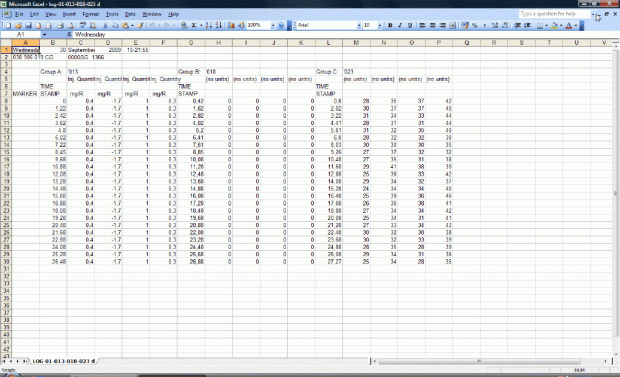Viewport: 620px width, 377px height.
Task: Apply the Percent Style icon
Action: click(x=475, y=25)
